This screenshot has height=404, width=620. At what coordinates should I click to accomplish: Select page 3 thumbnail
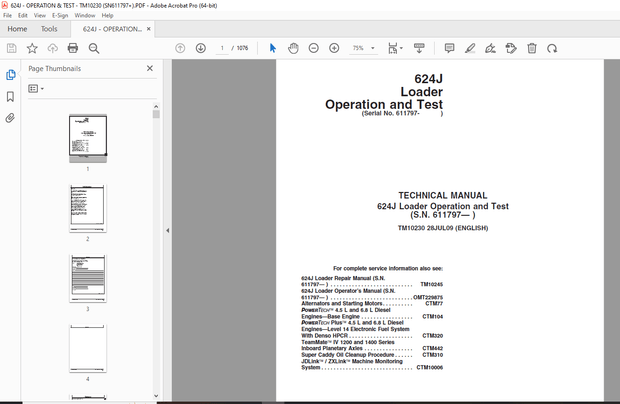point(88,278)
